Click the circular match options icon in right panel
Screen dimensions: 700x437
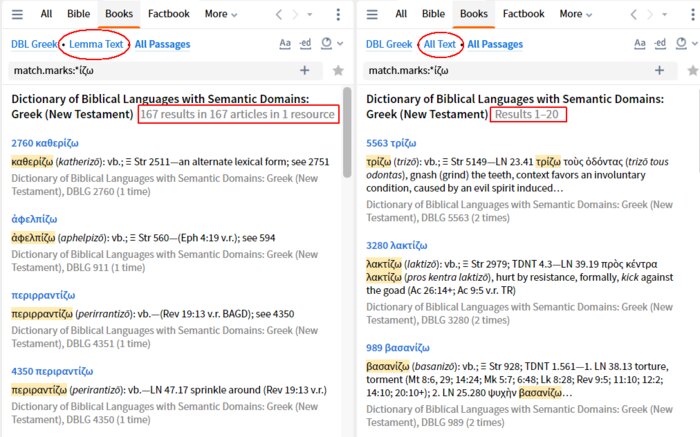pos(681,43)
